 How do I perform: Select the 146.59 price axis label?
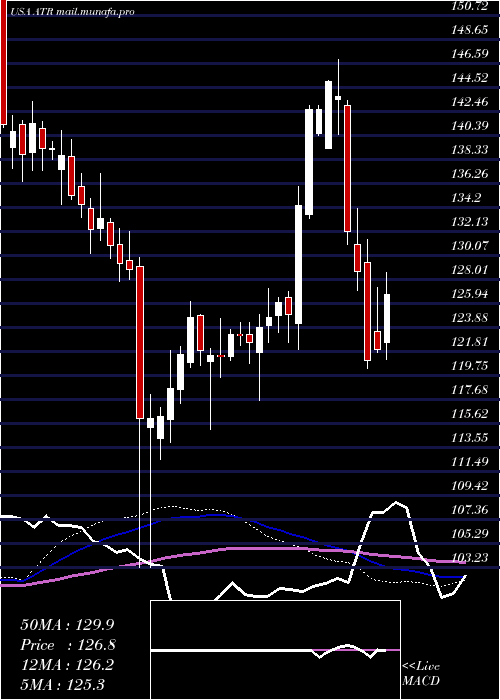[470, 54]
